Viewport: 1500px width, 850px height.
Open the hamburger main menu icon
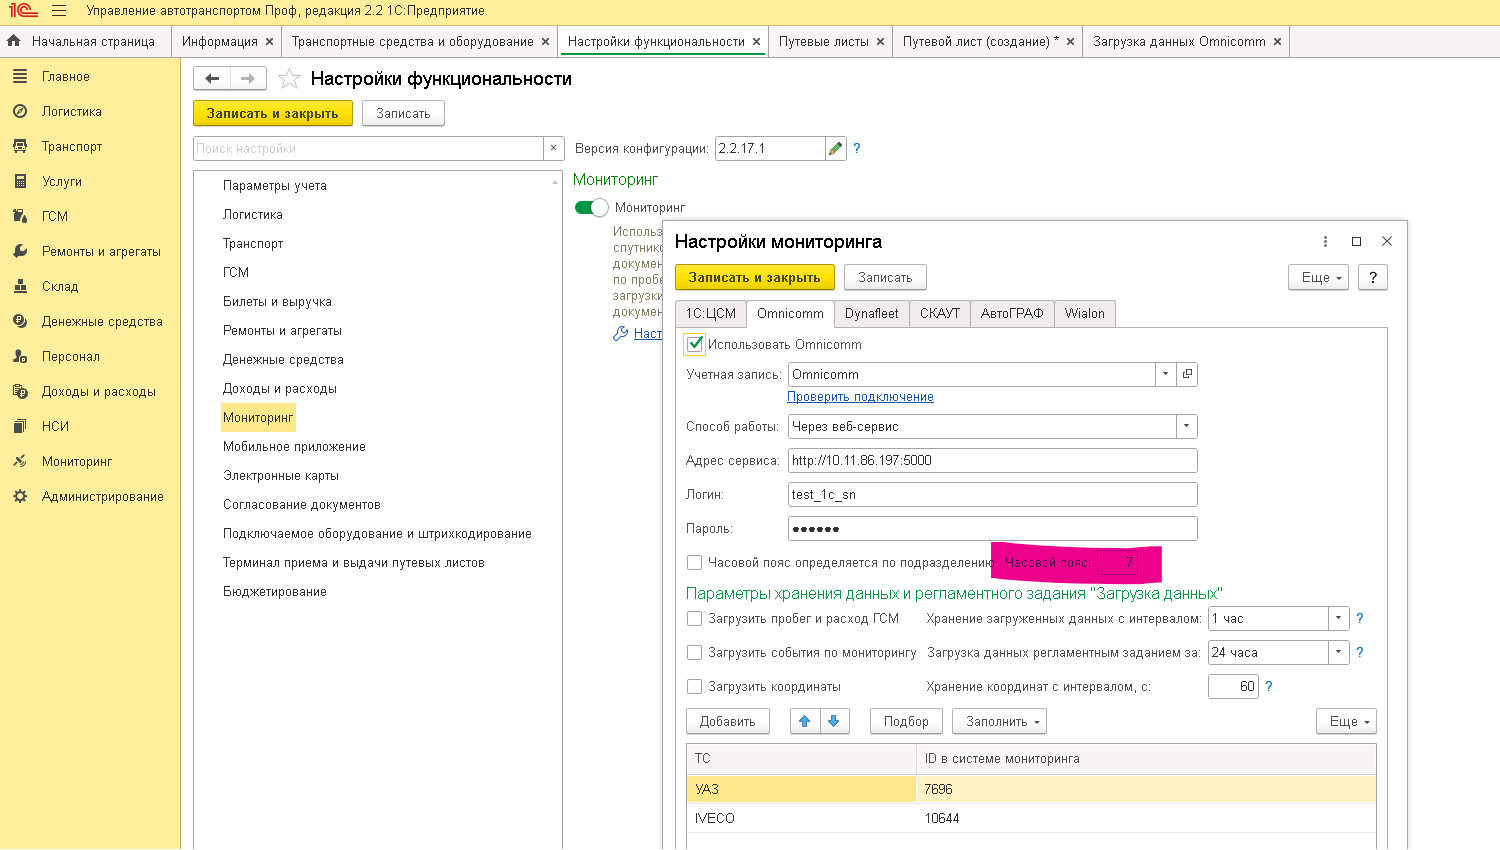click(59, 11)
